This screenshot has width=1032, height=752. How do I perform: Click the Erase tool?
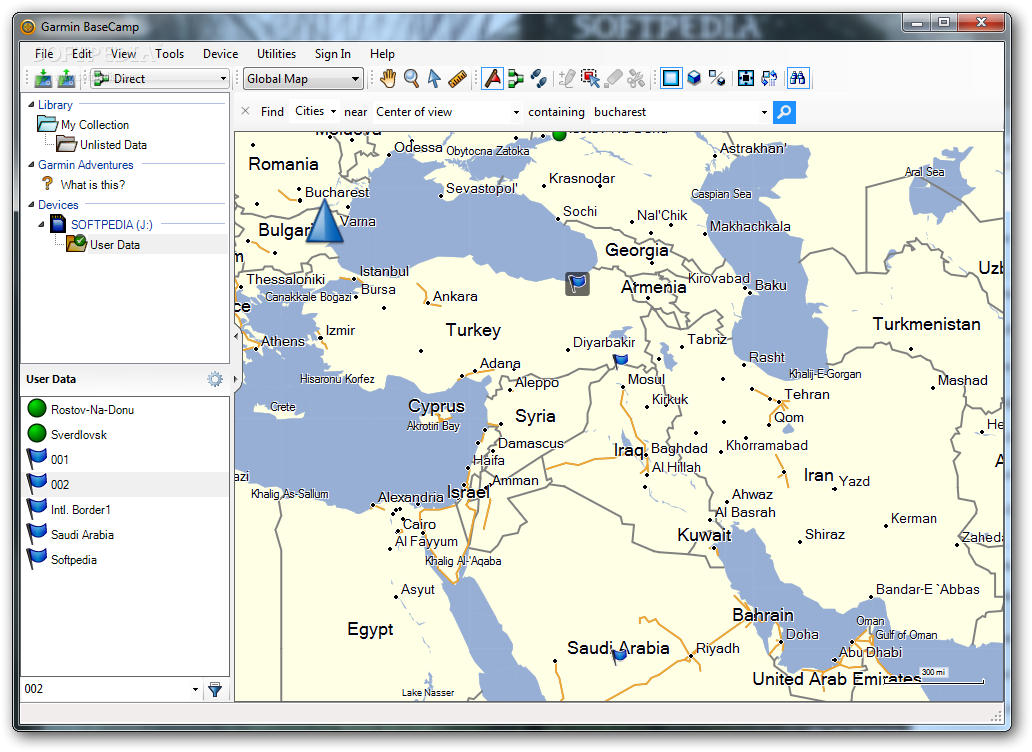613,78
